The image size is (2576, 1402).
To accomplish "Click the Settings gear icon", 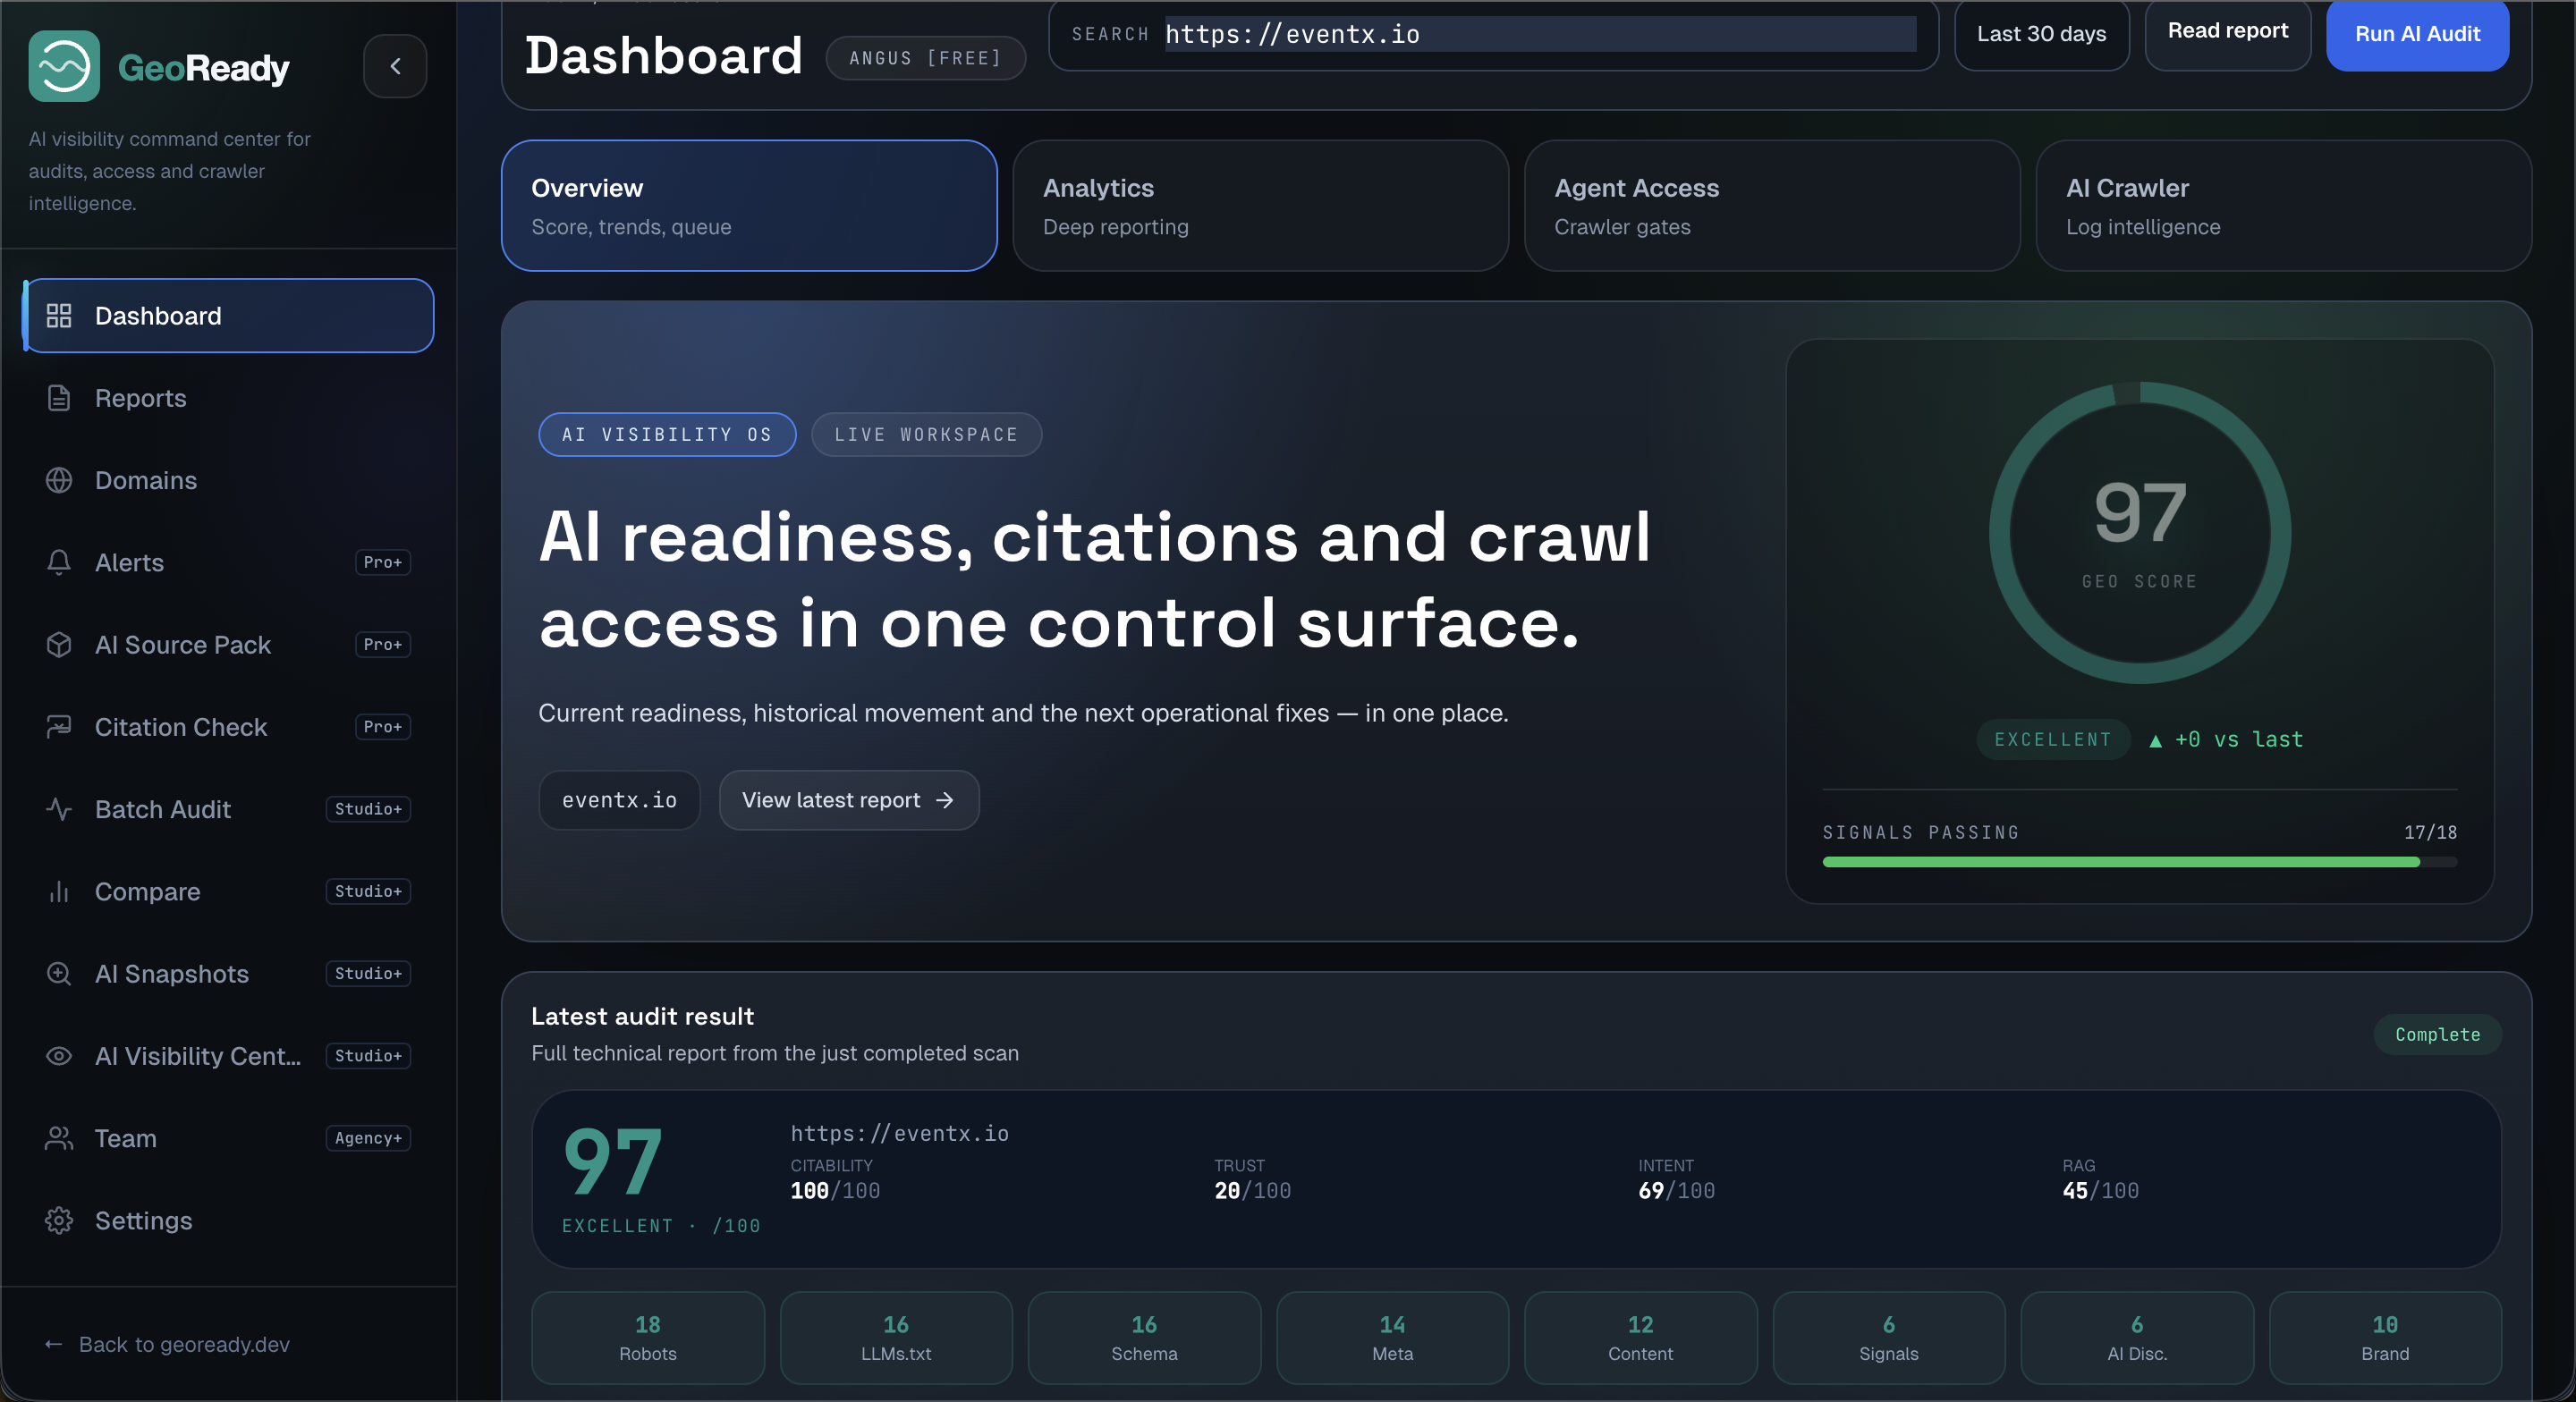I will pyautogui.click(x=59, y=1220).
